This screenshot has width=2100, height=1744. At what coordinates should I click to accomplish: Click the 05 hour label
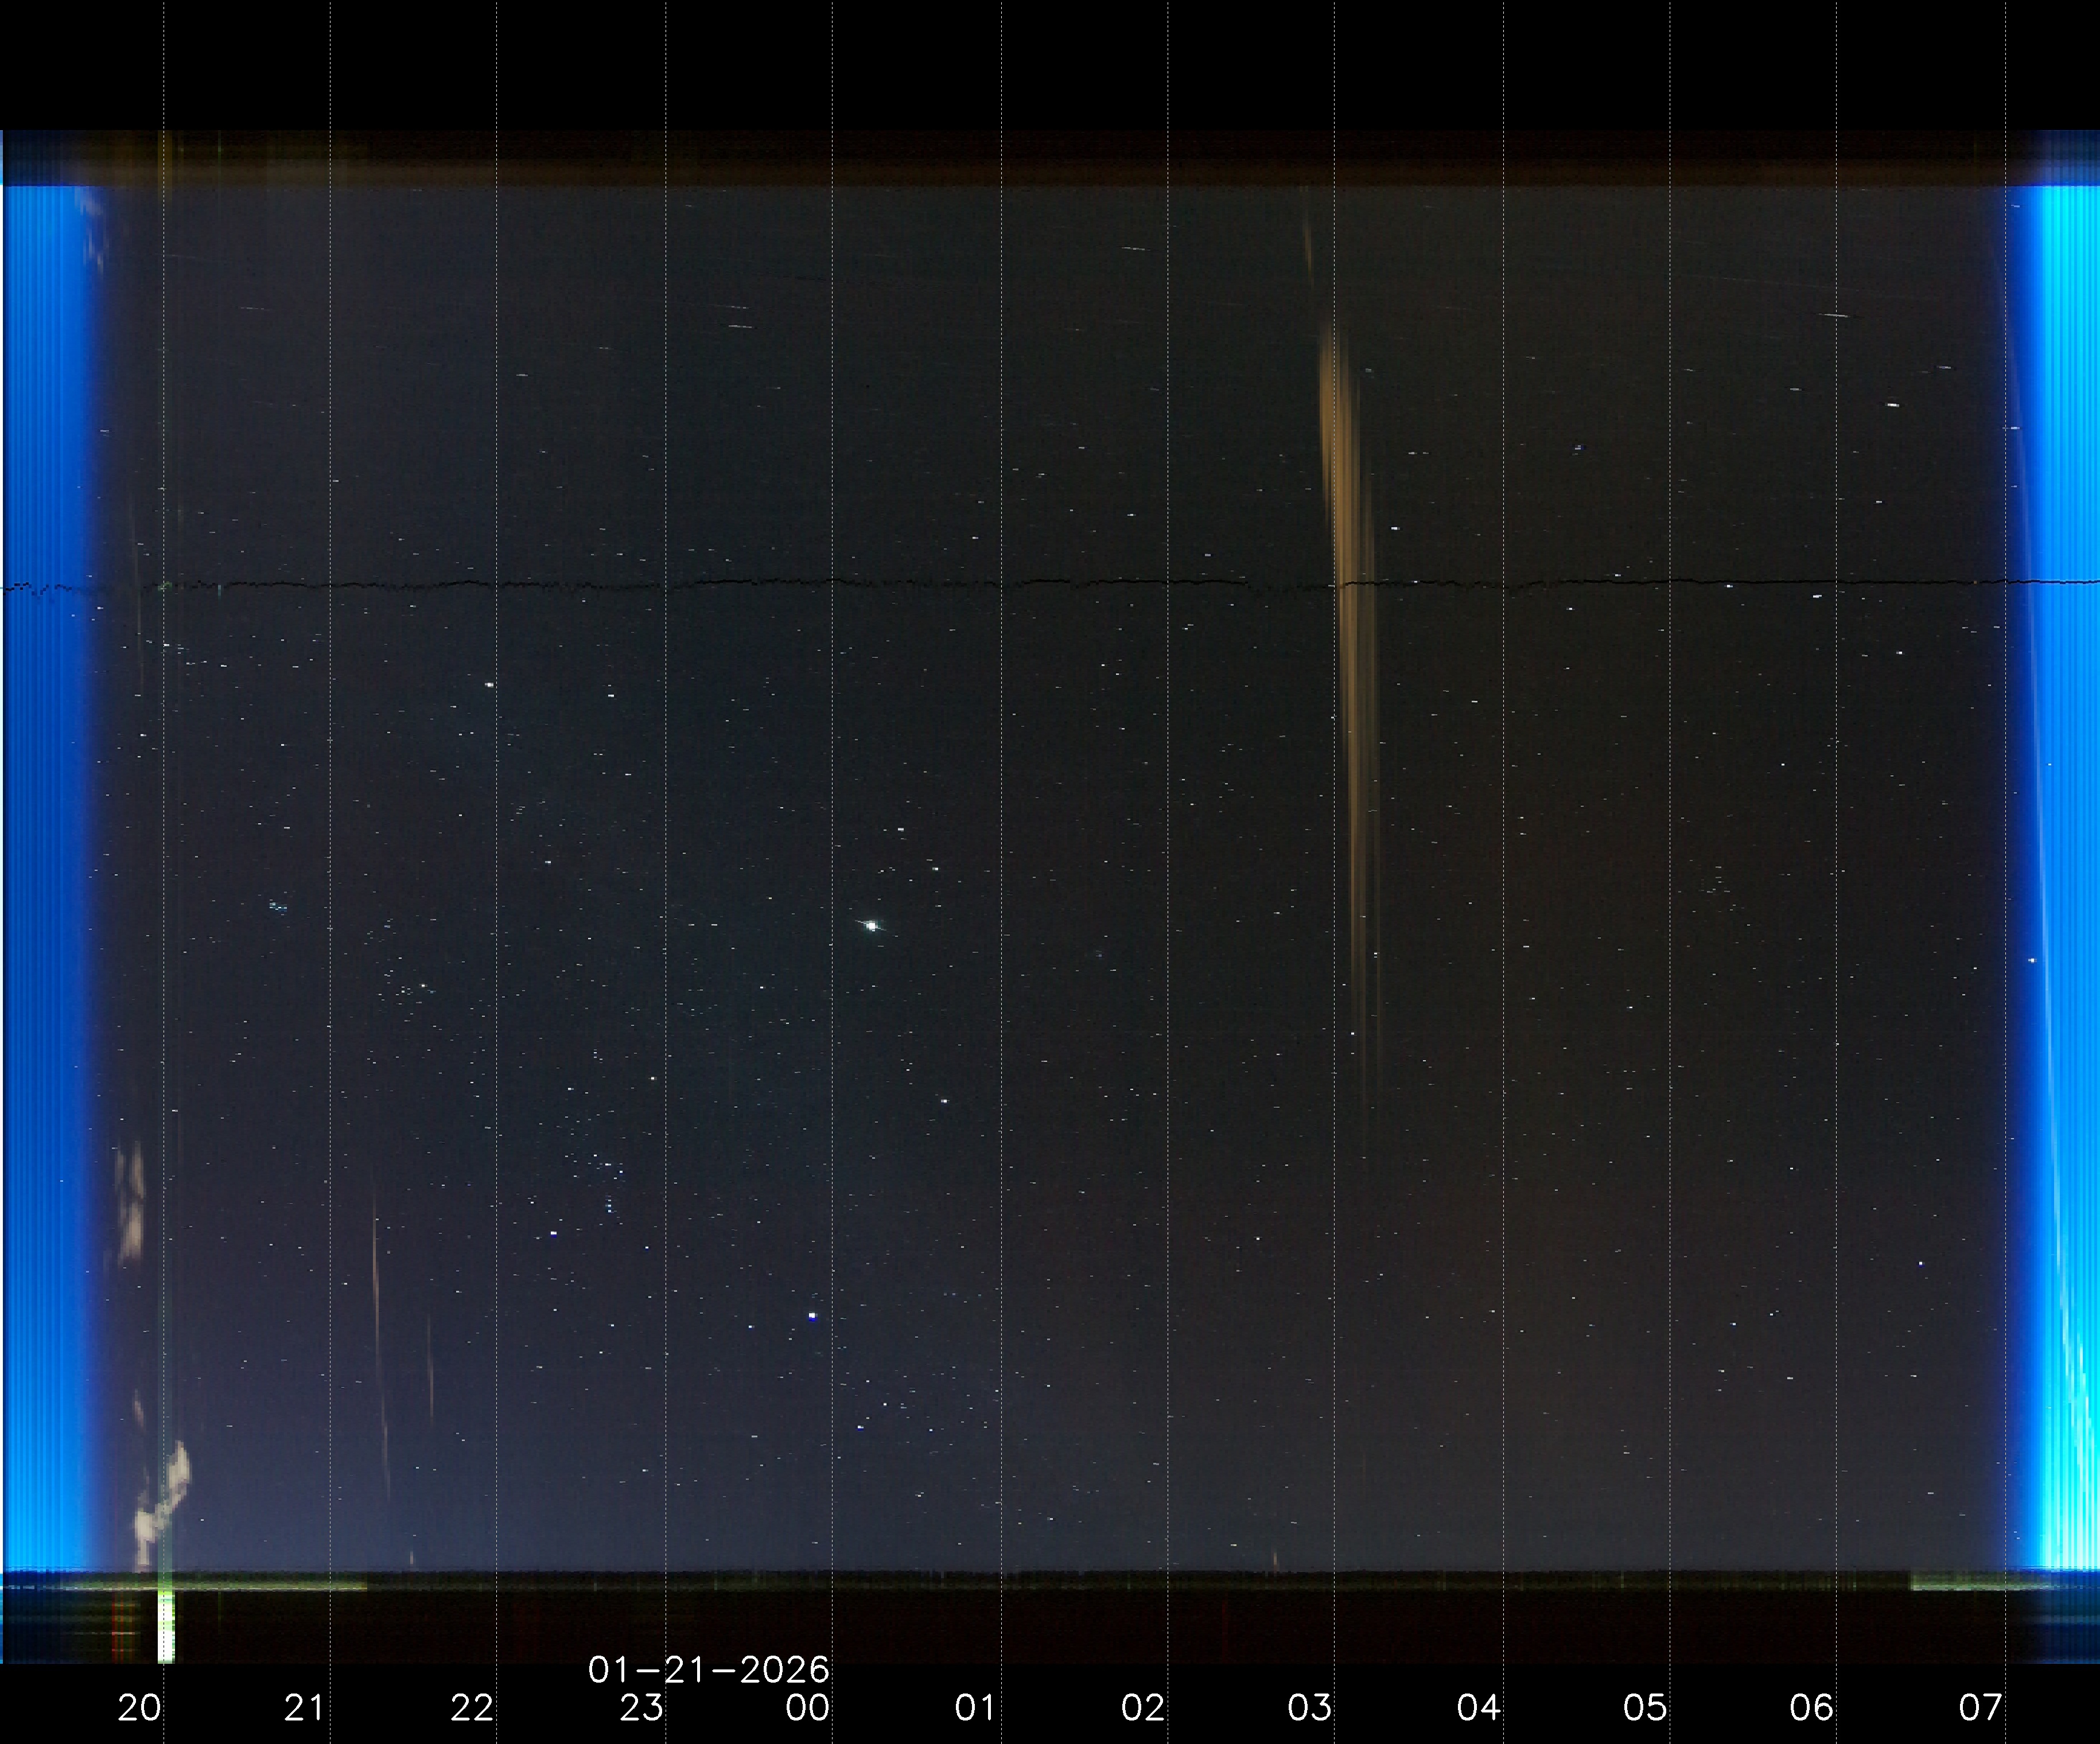pos(1645,1708)
